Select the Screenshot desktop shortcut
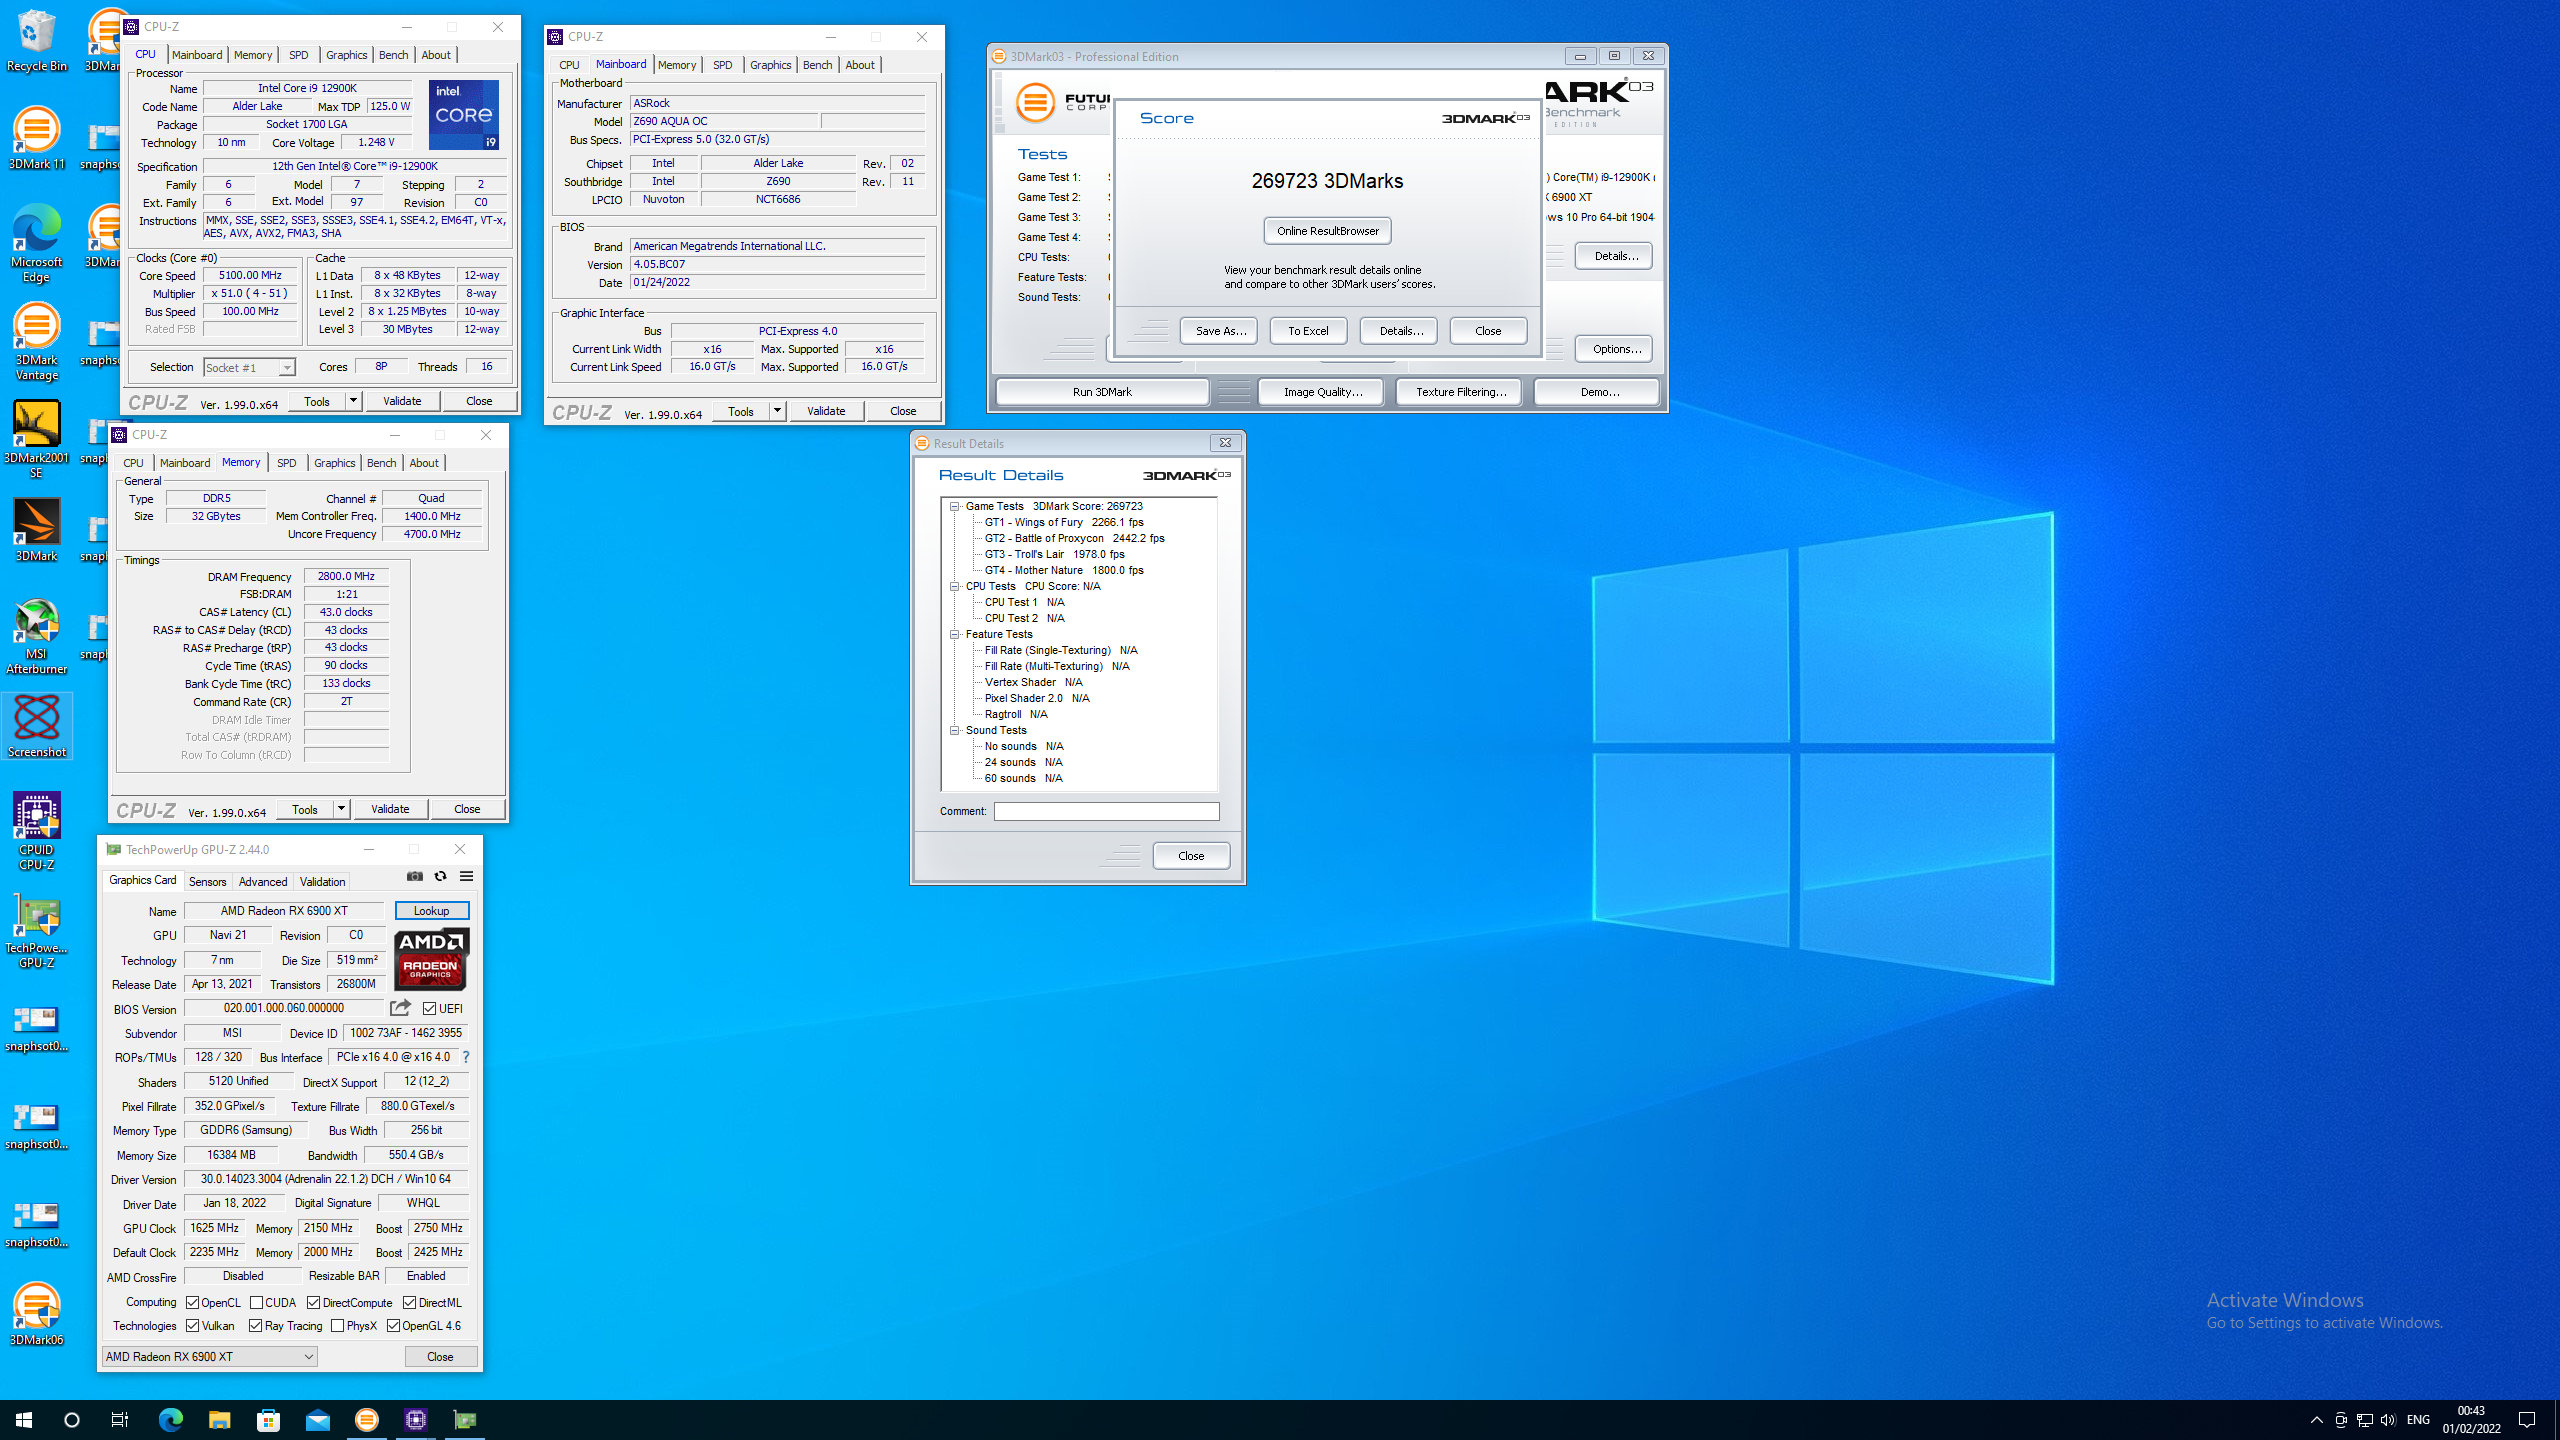Viewport: 2560px width, 1440px height. tap(36, 726)
